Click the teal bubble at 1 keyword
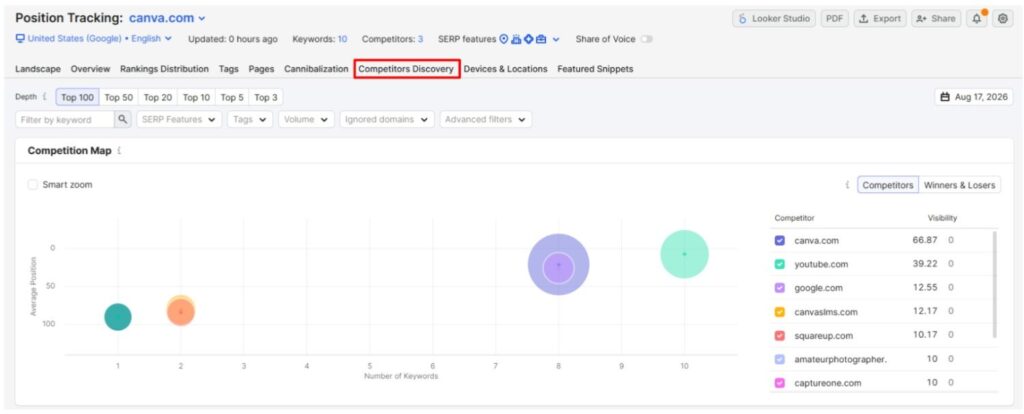The height and width of the screenshot is (414, 1024). click(118, 317)
